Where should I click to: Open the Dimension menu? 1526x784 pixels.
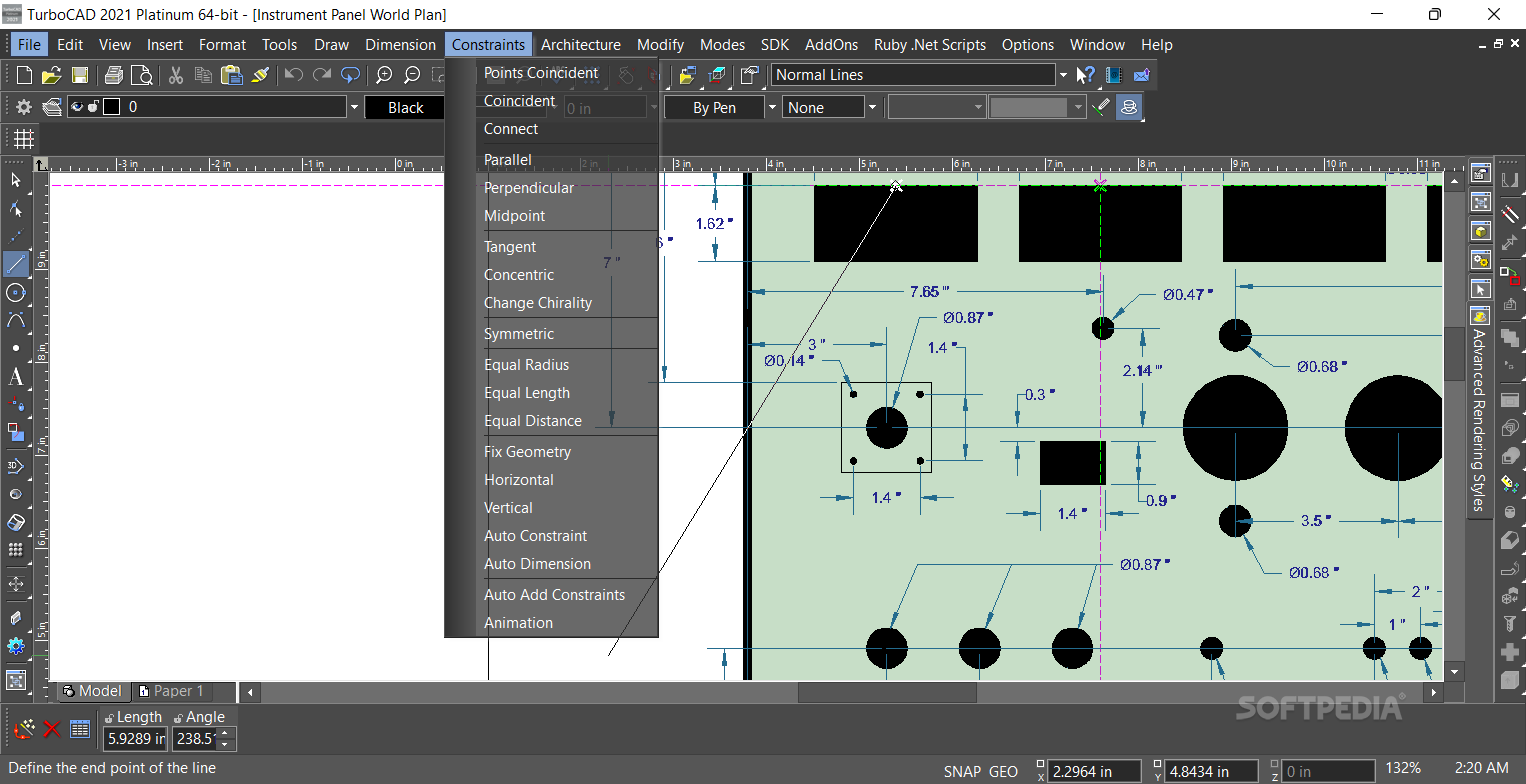(400, 44)
